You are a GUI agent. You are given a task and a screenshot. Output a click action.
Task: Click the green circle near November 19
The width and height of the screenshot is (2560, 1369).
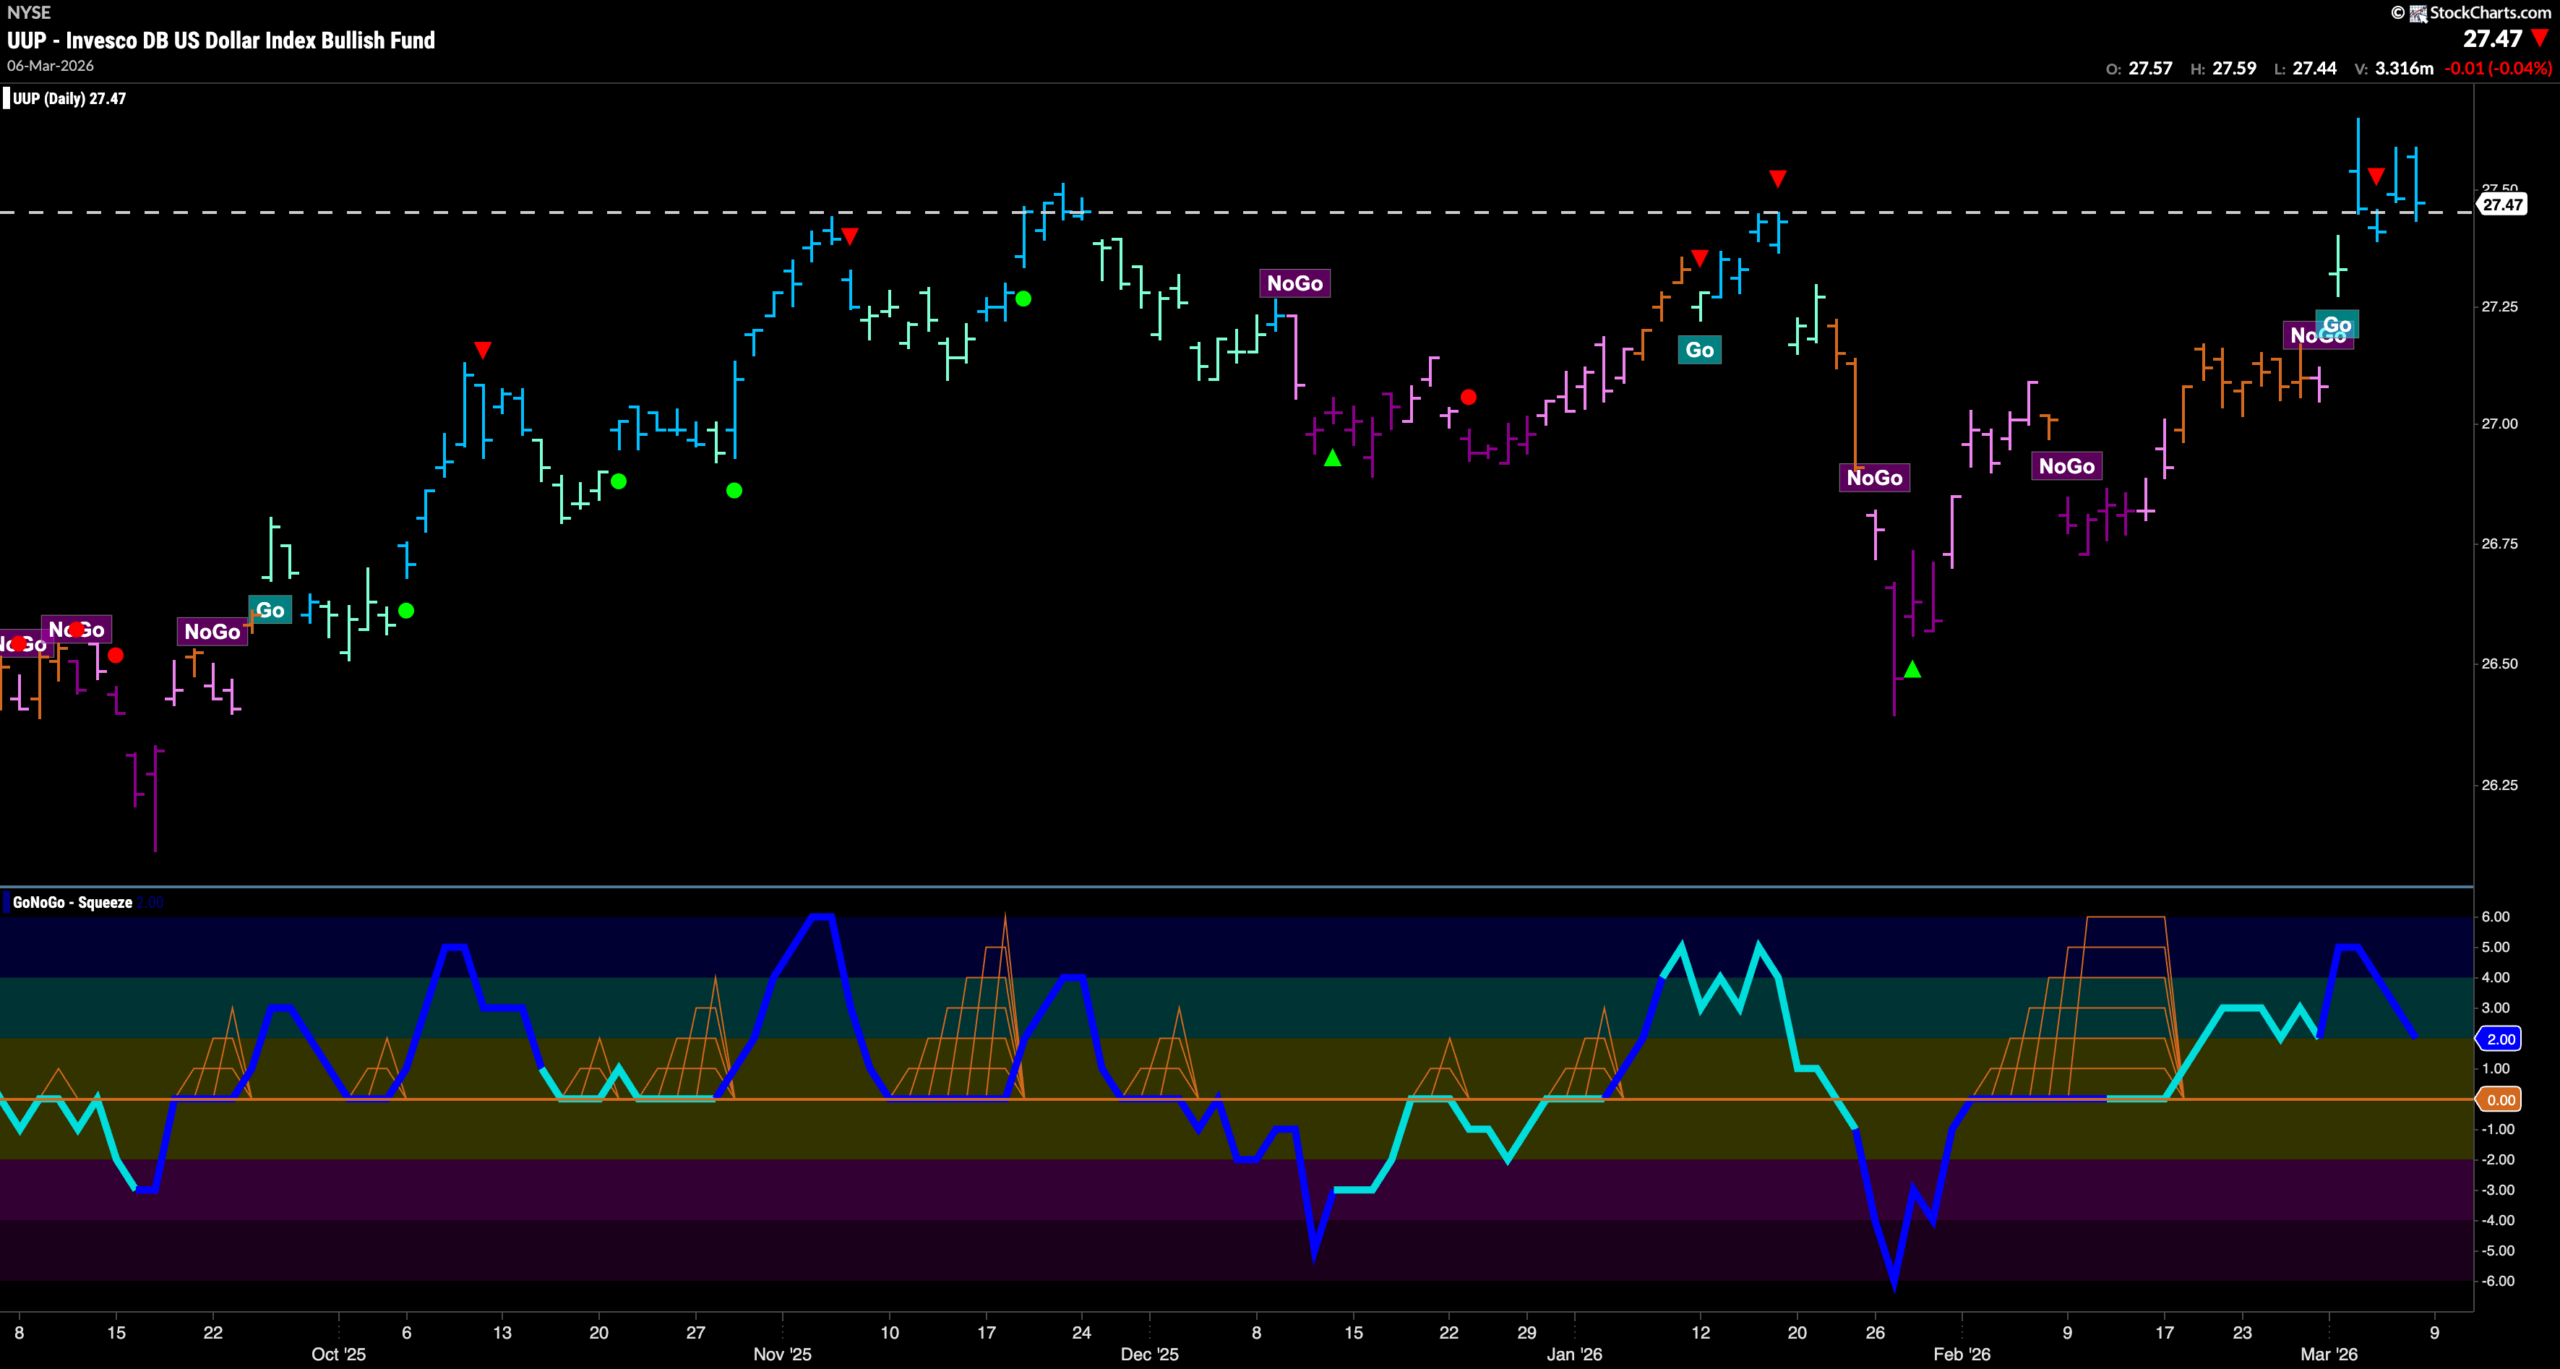point(1023,298)
